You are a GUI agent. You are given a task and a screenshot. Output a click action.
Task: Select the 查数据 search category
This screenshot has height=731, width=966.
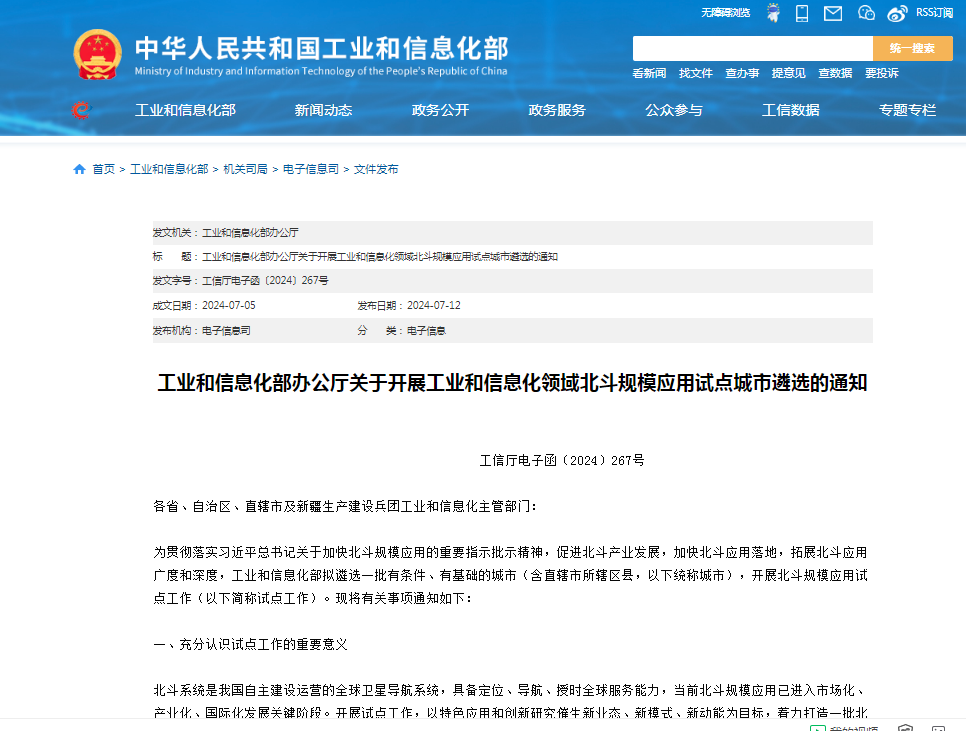[x=835, y=73]
